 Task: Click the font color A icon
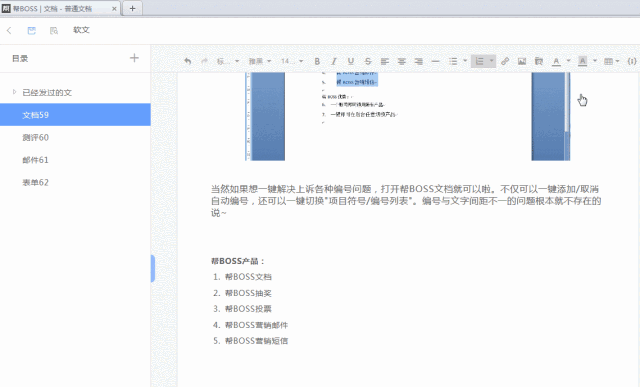556,61
